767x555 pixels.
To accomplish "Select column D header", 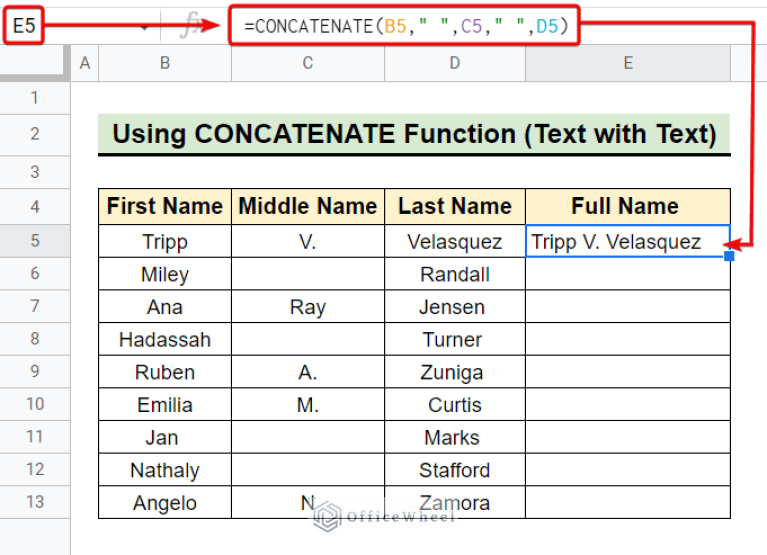I will point(455,63).
